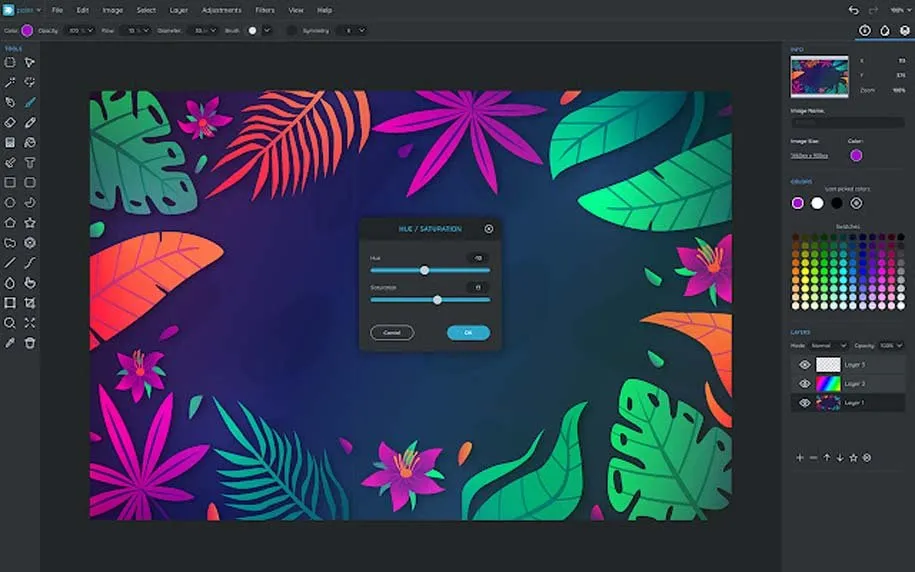The width and height of the screenshot is (915, 572).
Task: Select the Magic Wand tool
Action: pos(10,82)
